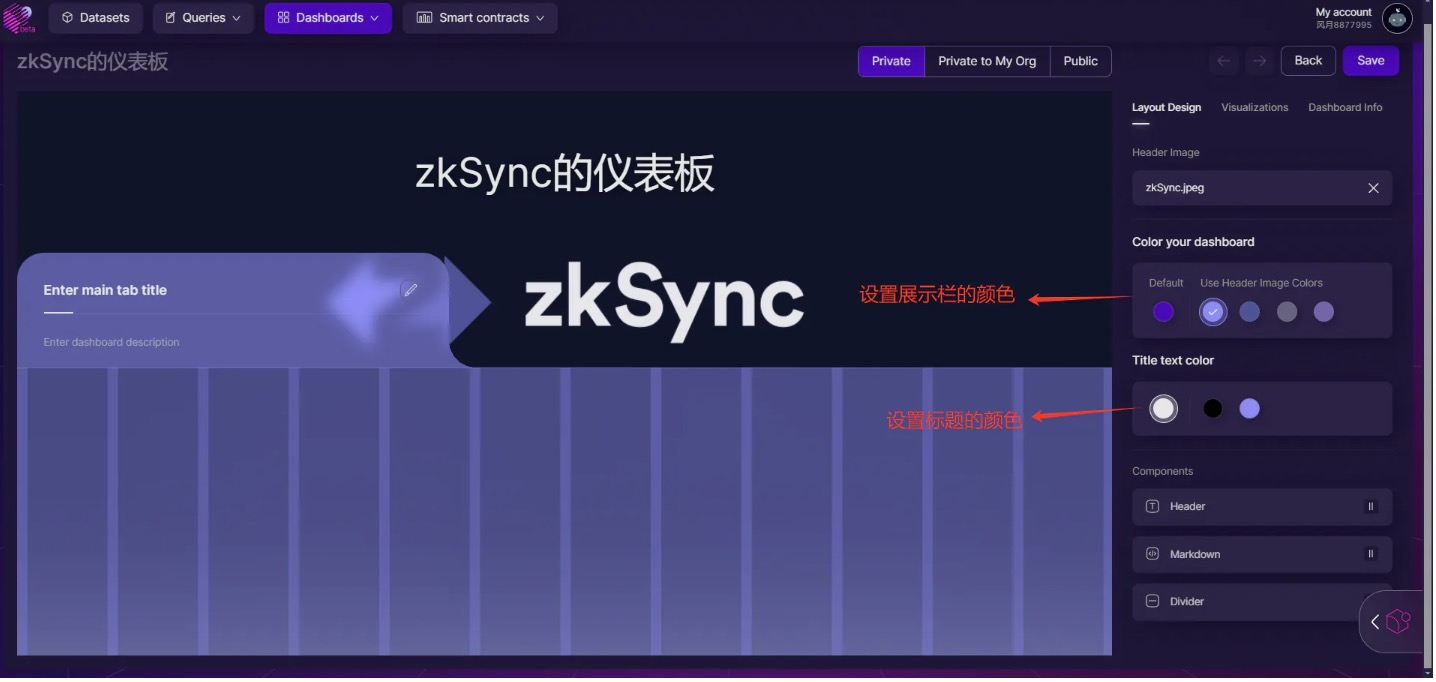Open the user avatar icon
Screen dimensions: 1436x682
[1399, 18]
